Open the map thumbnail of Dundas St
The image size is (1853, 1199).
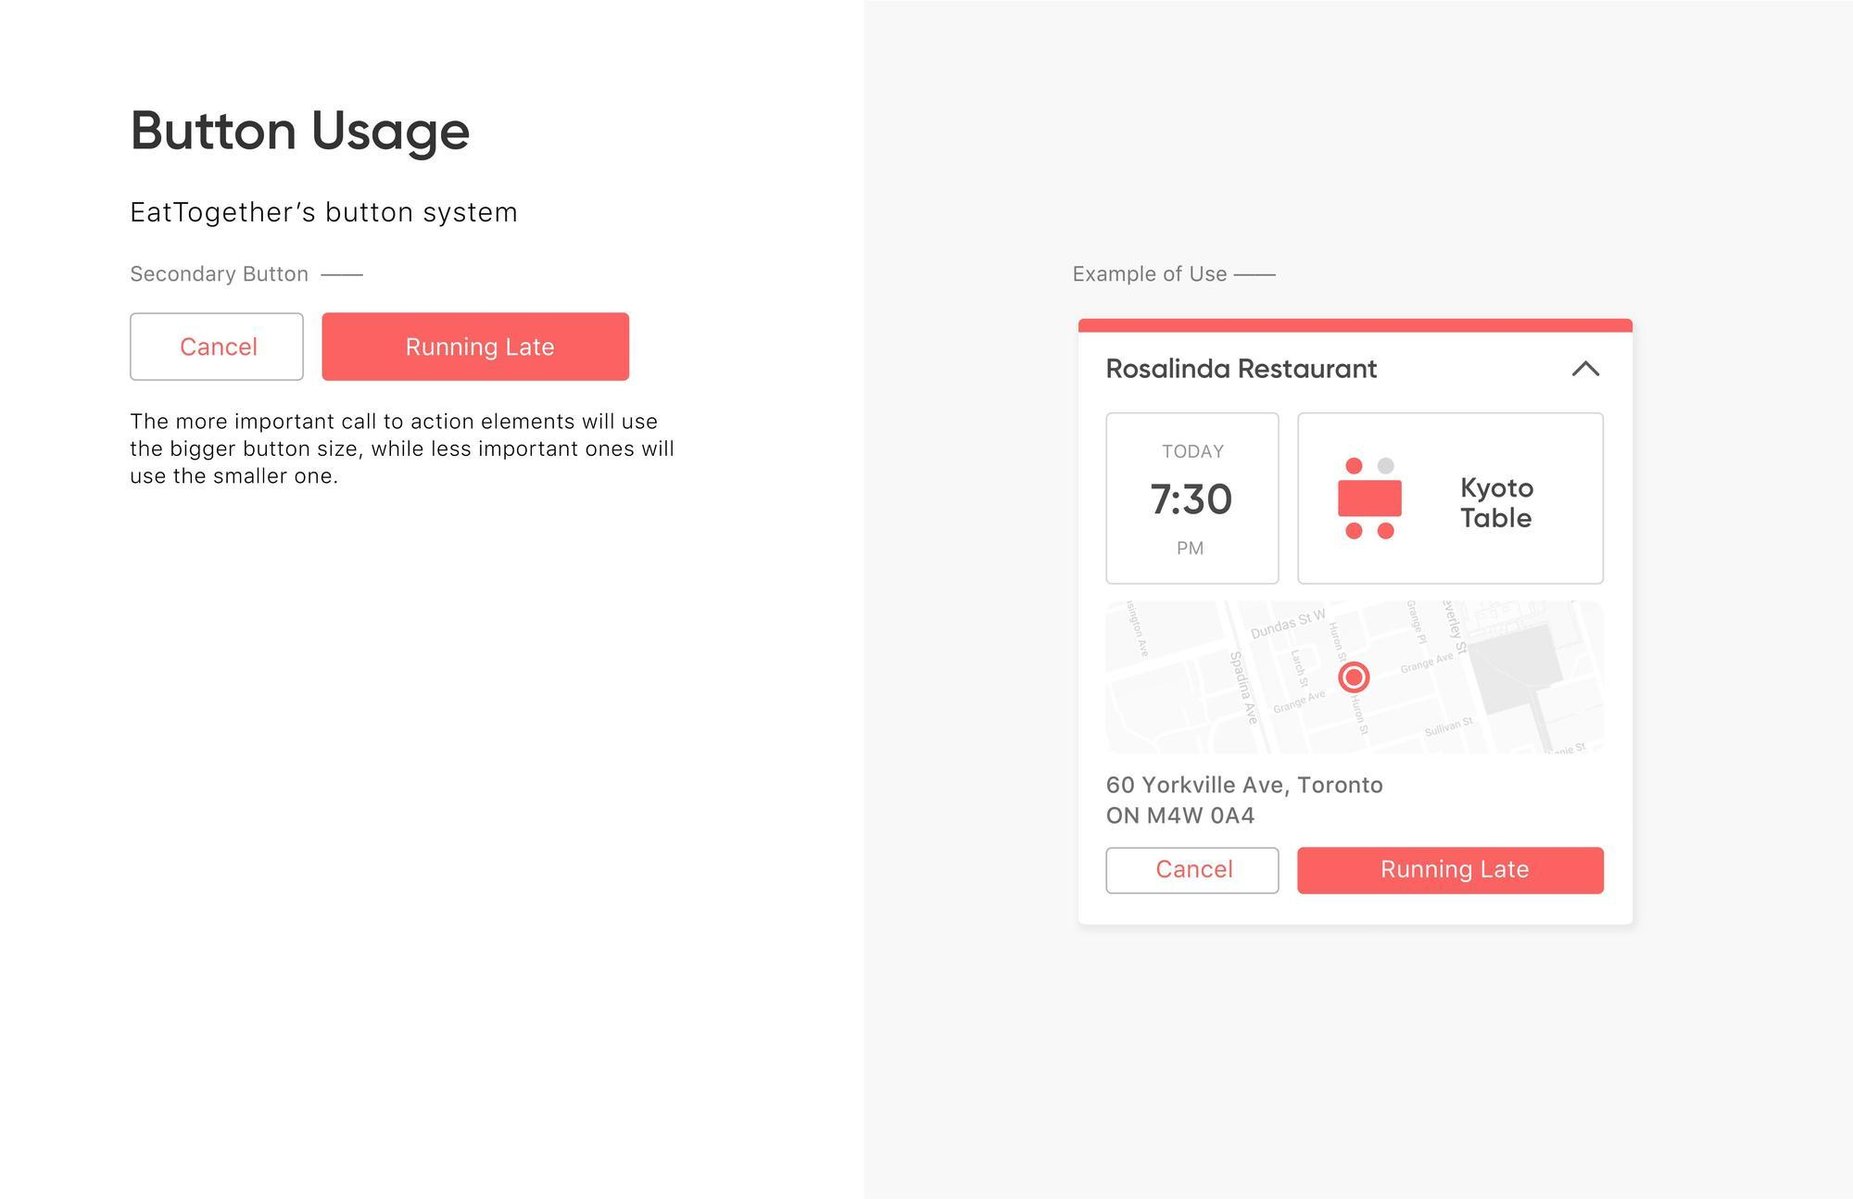pos(1354,677)
